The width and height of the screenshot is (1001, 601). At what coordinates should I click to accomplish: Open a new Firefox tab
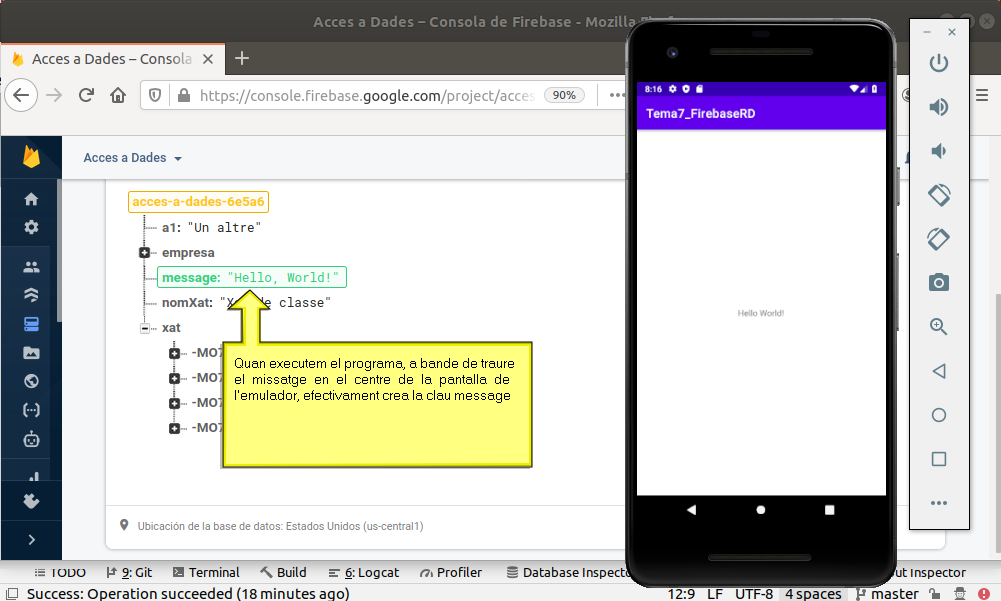click(242, 59)
